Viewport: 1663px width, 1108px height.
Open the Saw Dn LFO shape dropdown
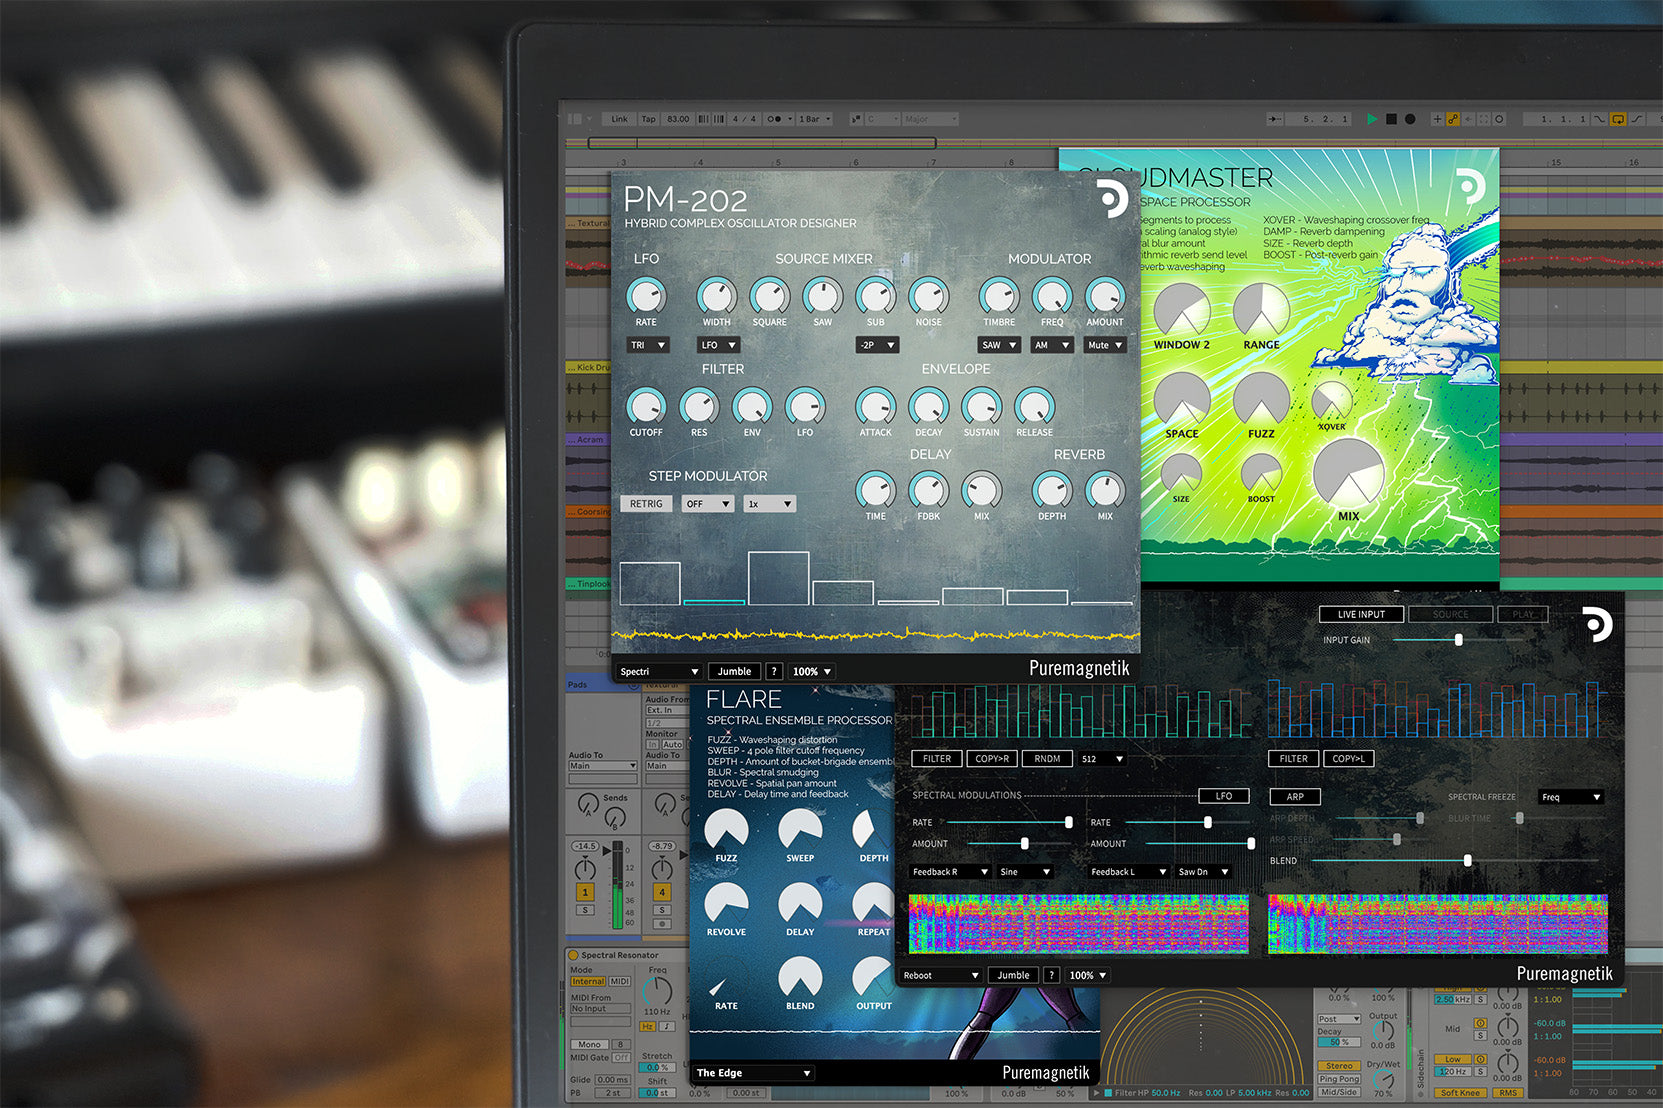1203,872
